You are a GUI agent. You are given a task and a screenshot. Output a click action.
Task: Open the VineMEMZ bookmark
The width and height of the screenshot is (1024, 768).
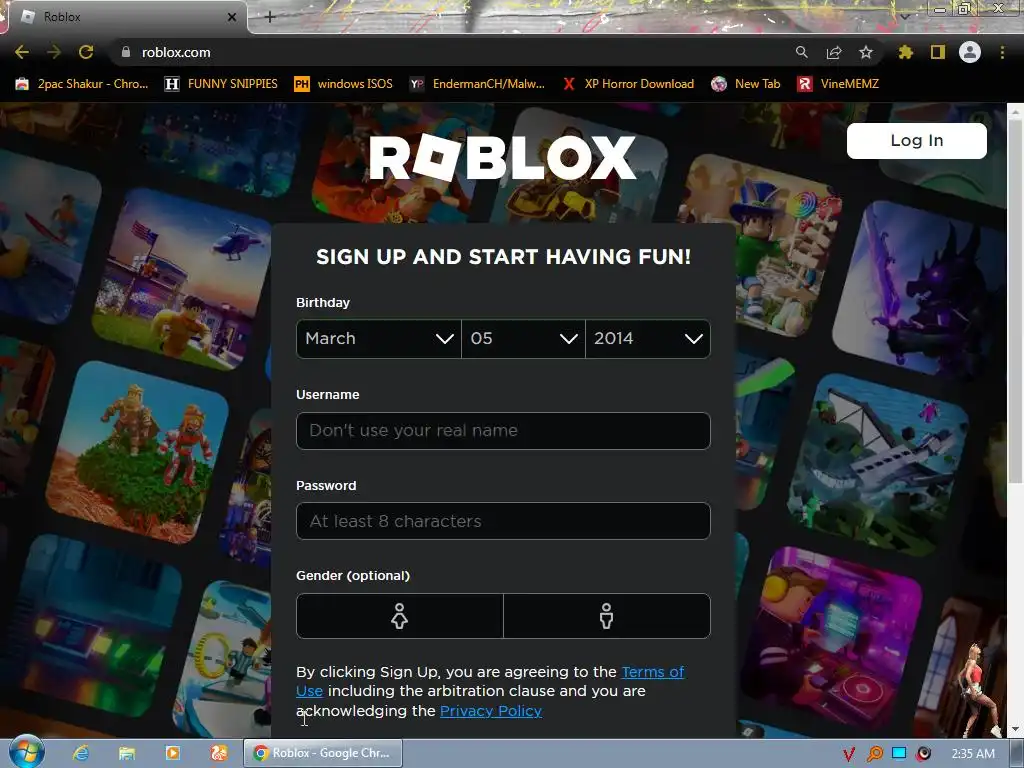pyautogui.click(x=838, y=84)
